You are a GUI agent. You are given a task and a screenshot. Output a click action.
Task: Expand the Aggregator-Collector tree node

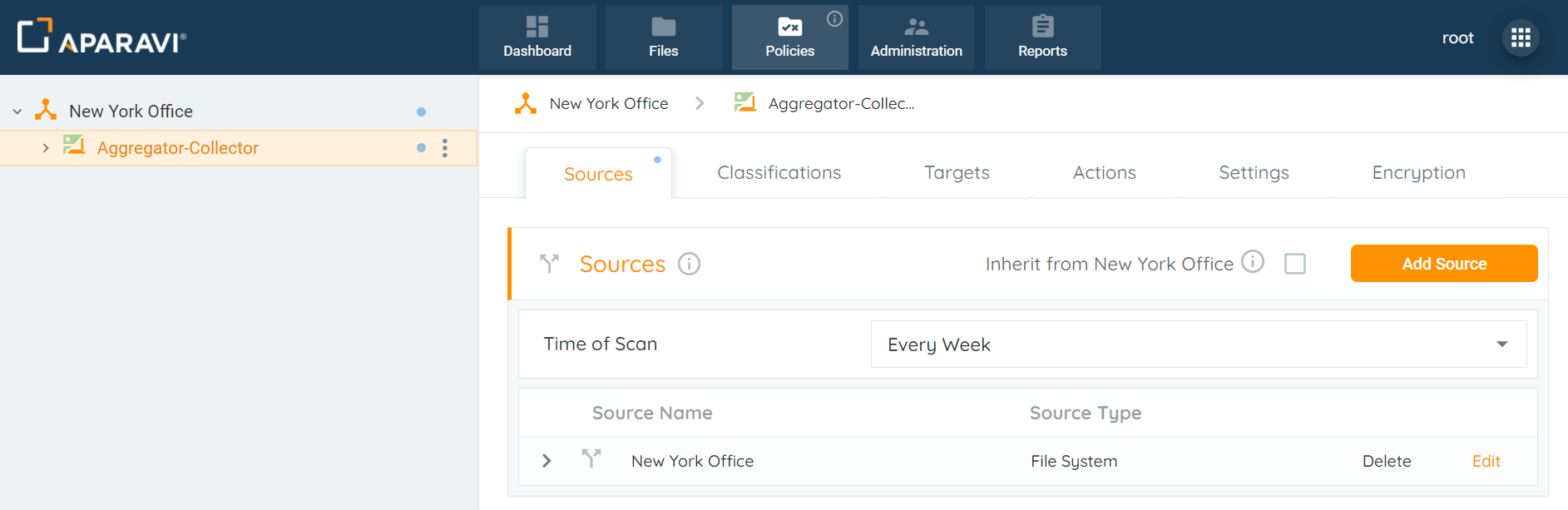[x=45, y=148]
